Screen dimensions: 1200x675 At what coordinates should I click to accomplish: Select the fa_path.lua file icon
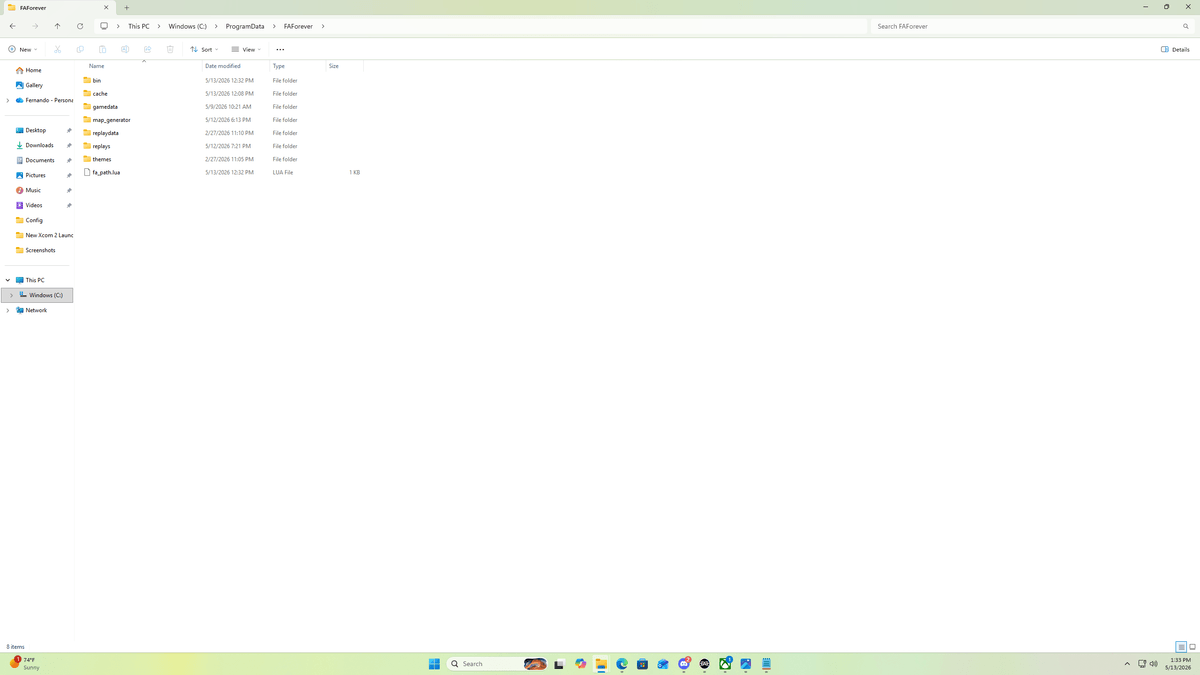pos(87,172)
